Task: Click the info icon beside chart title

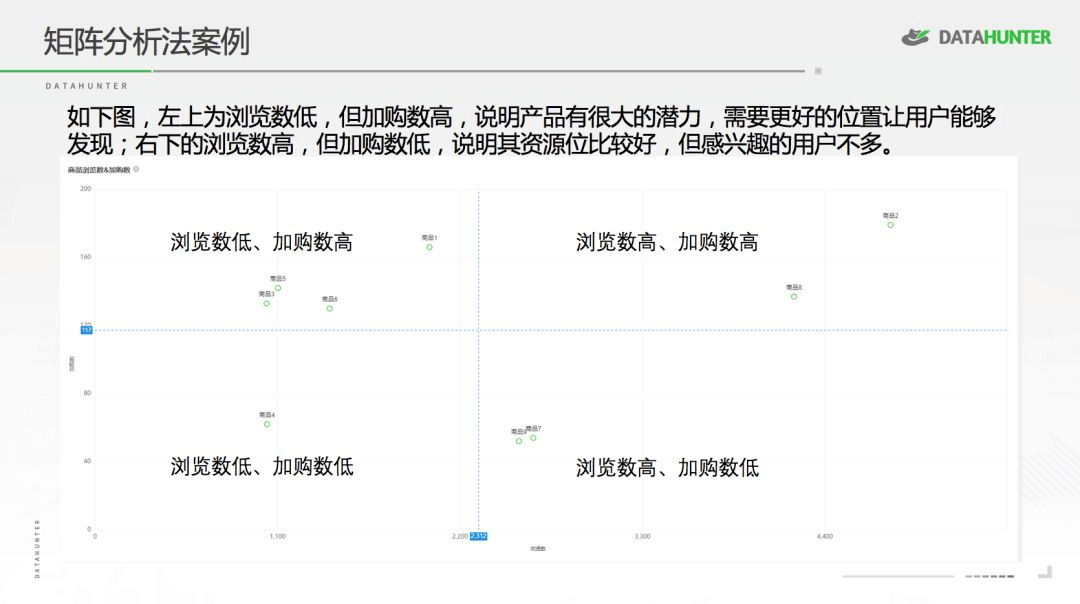Action: [136, 169]
